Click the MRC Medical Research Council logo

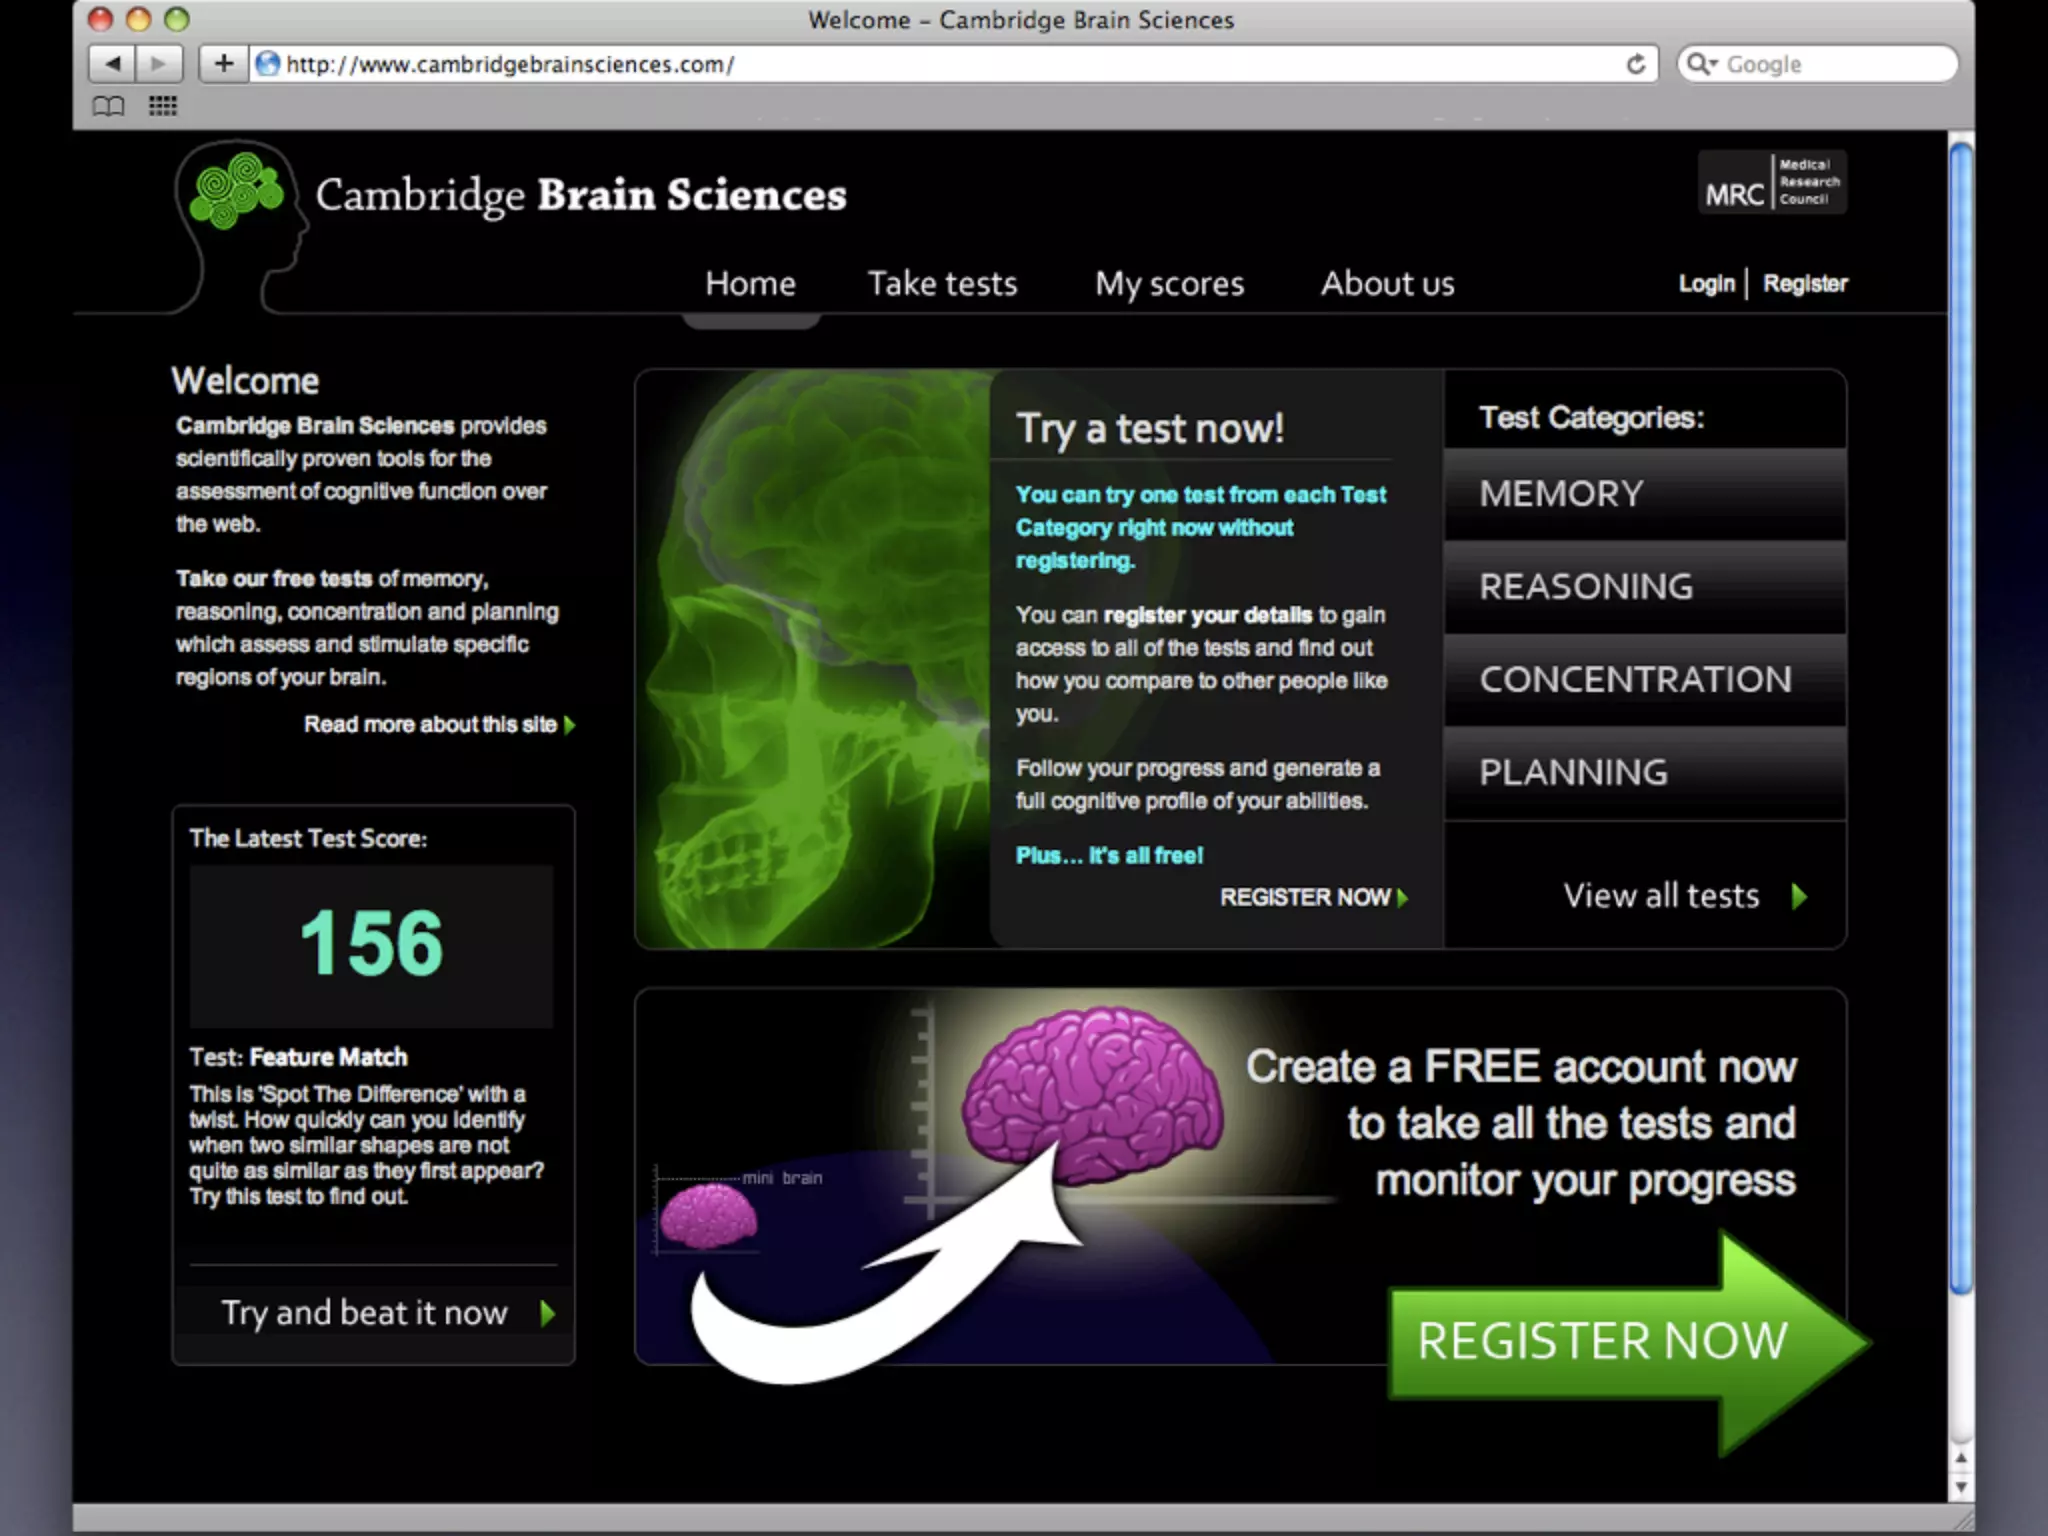[x=1771, y=183]
